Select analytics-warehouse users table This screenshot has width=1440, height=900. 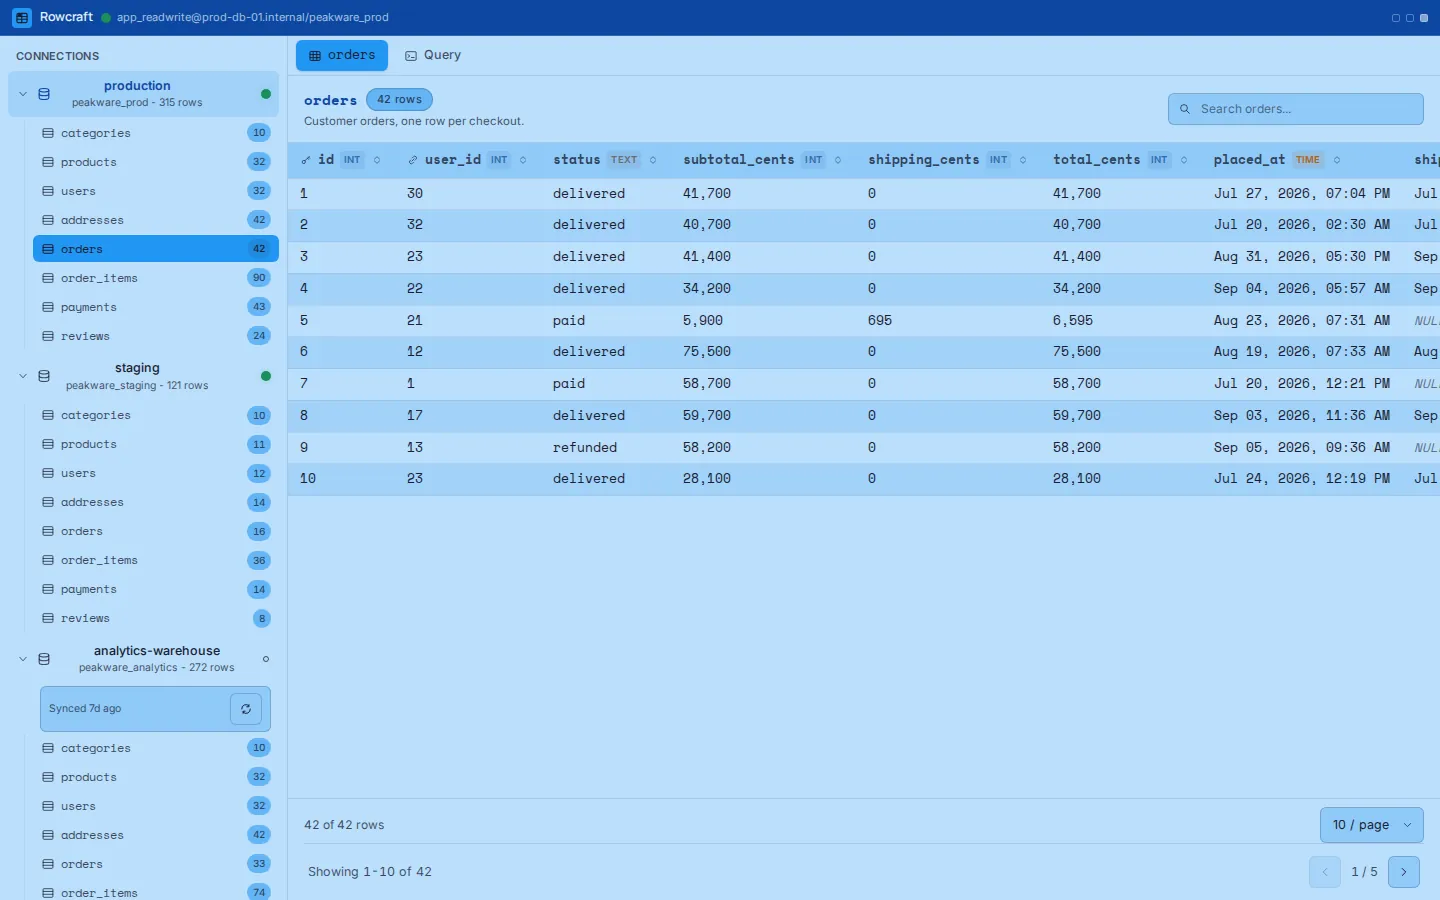point(156,806)
